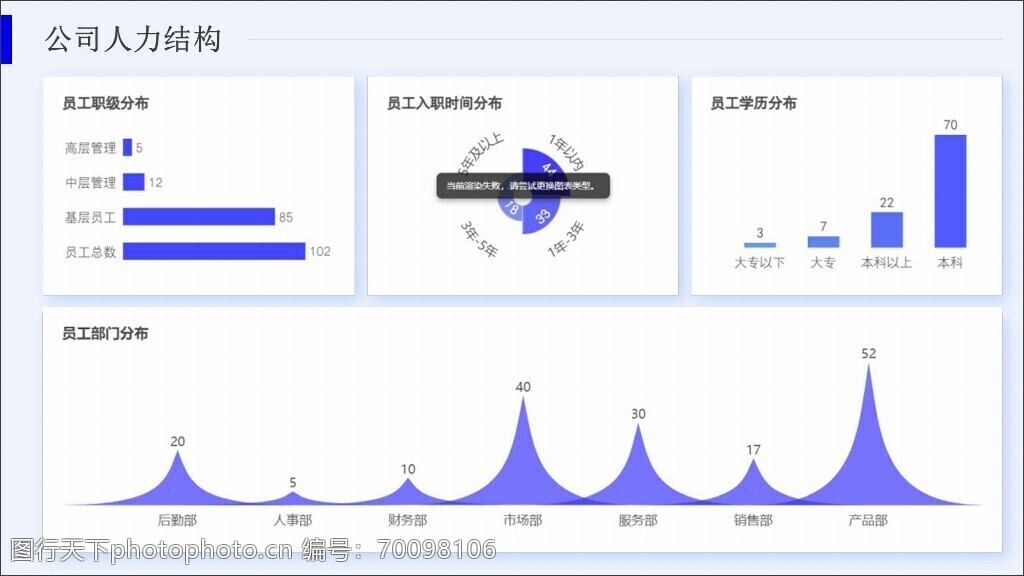Screen dimensions: 1024x576
Task: Select the 本科以上 column showing 22
Action: tap(886, 230)
